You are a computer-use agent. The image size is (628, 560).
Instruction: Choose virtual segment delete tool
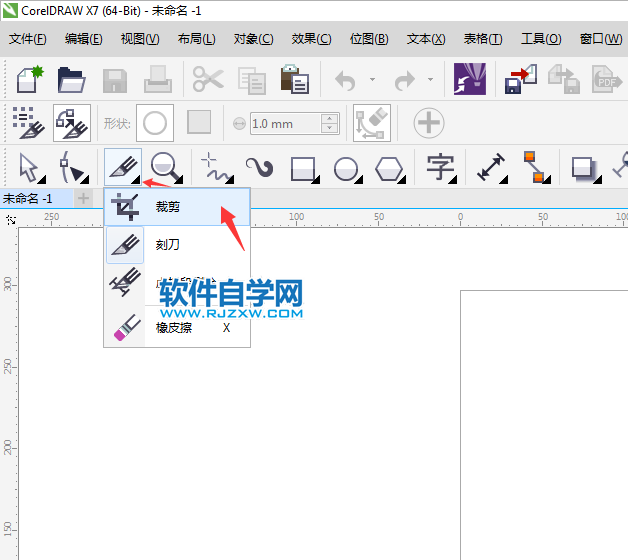[177, 283]
